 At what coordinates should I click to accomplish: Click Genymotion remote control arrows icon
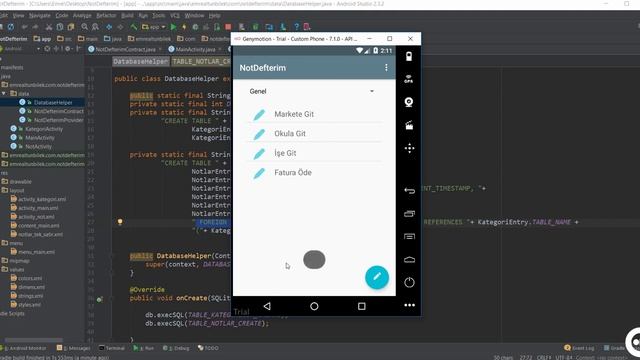point(409,148)
